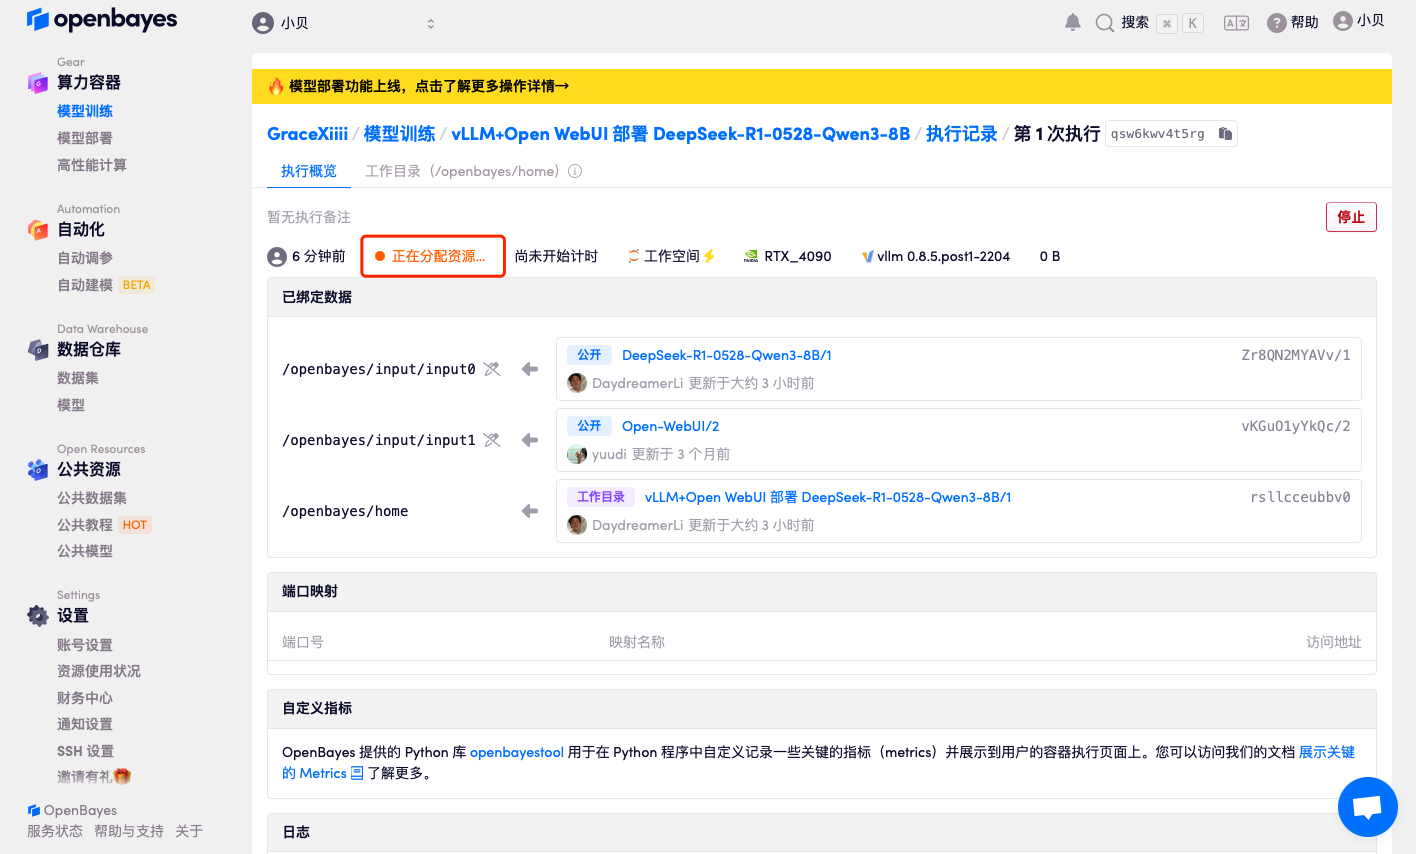The width and height of the screenshot is (1416, 854).
Task: Unbind the input0 data link icon
Action: coord(492,369)
